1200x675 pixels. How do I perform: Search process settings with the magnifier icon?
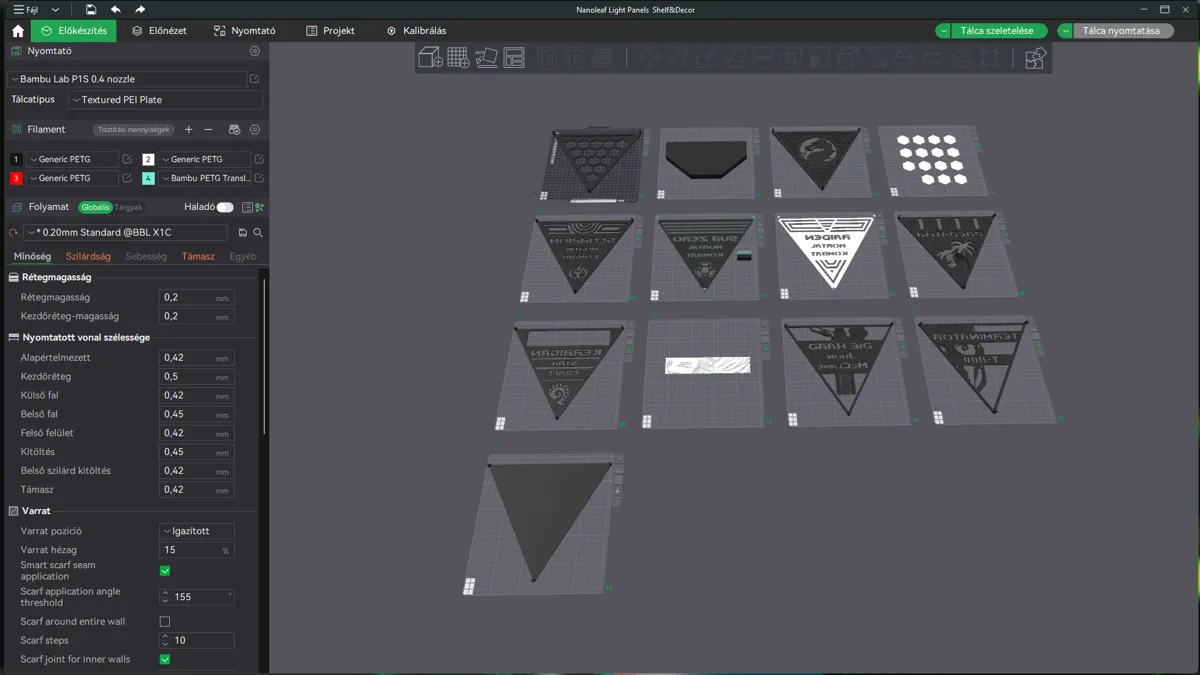pyautogui.click(x=258, y=232)
